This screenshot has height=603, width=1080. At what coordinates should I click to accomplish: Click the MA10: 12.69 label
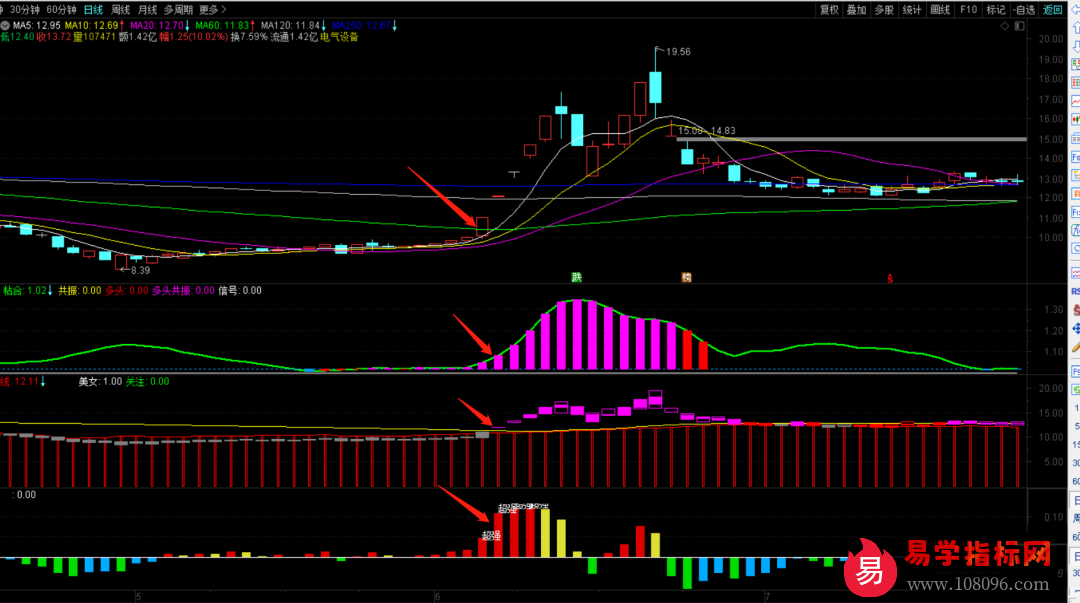point(92,25)
